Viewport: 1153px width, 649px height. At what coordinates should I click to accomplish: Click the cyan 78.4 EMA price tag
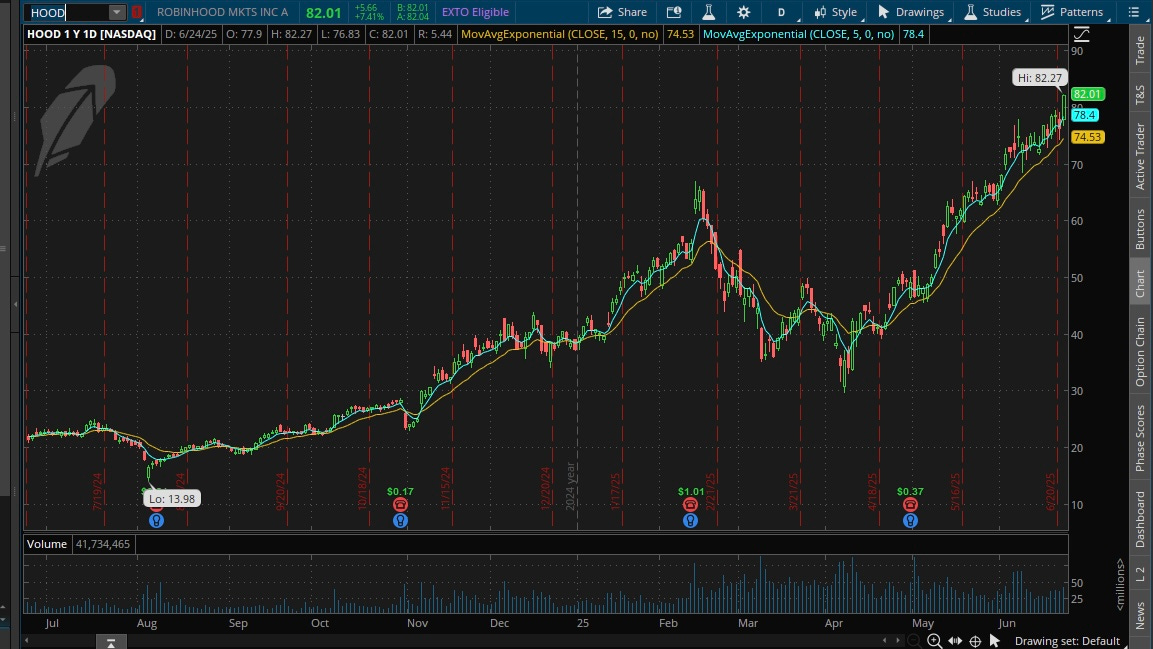1085,115
